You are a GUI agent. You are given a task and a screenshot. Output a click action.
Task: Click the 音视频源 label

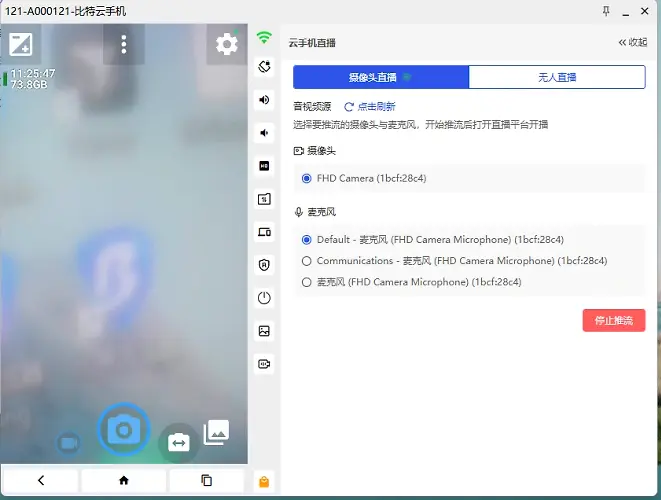pyautogui.click(x=312, y=107)
